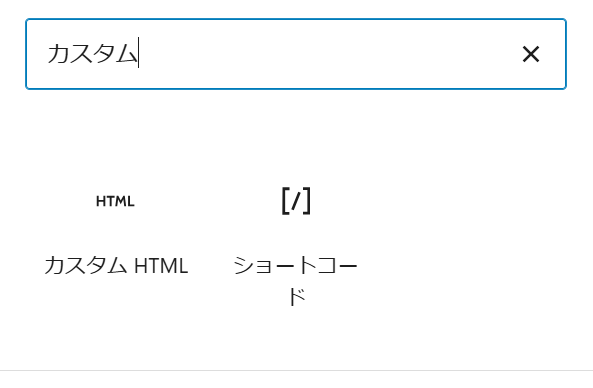Click the ド wrapped line of ショートコード
The height and width of the screenshot is (388, 593).
click(296, 296)
